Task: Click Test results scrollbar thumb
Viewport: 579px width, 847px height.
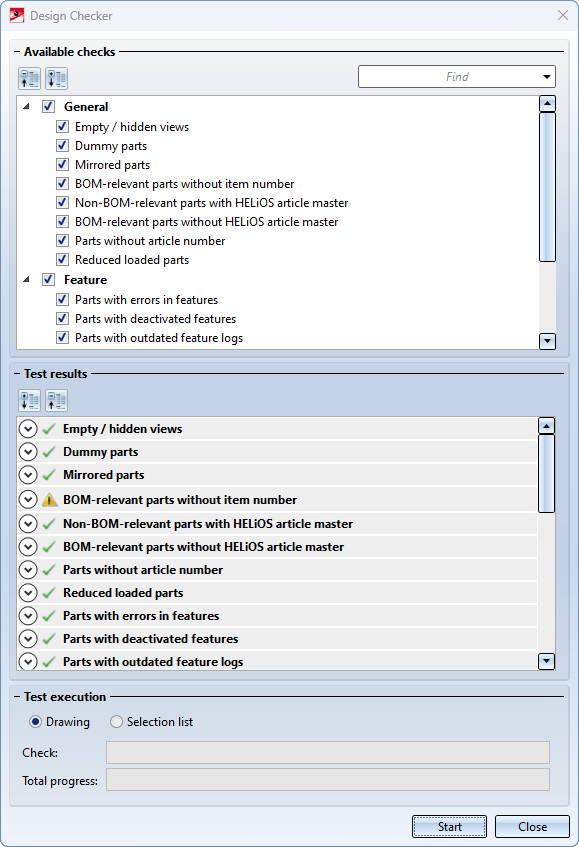Action: pos(547,473)
